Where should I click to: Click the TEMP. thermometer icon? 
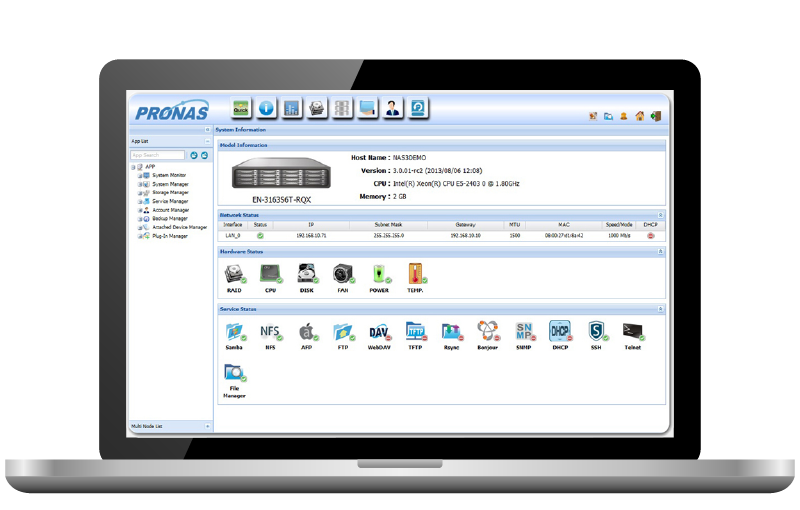click(x=415, y=273)
